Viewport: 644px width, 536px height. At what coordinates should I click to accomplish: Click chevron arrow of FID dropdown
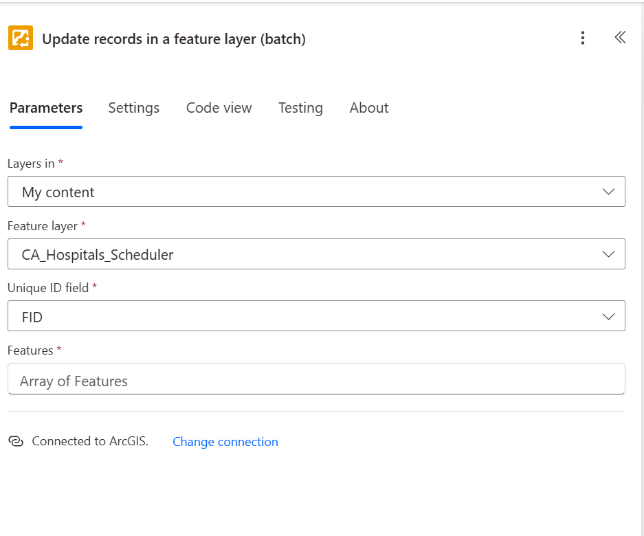[x=608, y=316]
